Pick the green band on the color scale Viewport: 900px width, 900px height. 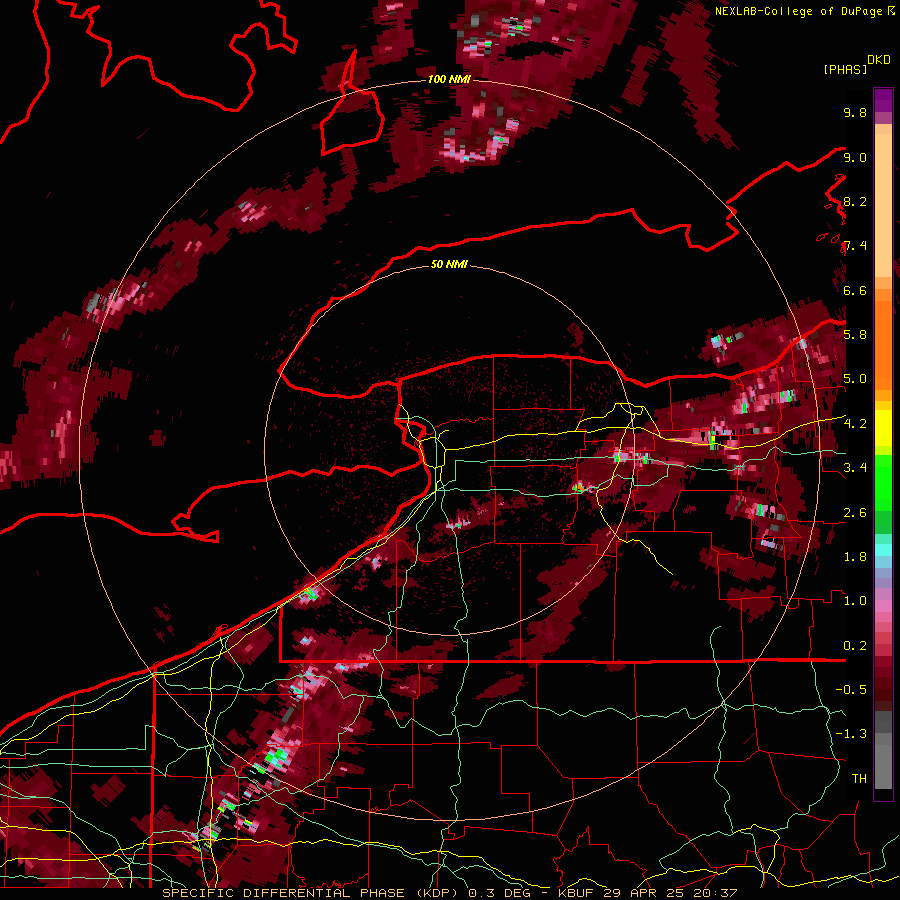[x=883, y=482]
